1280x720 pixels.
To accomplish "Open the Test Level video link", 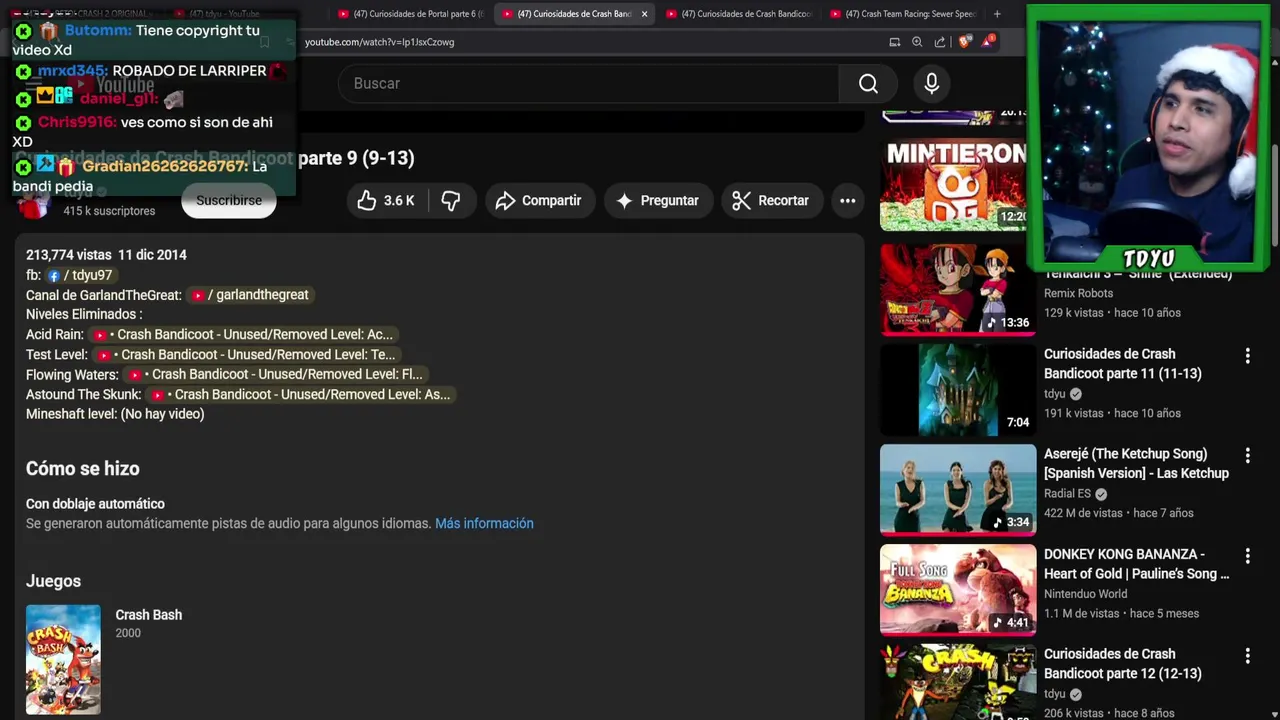I will coord(246,355).
